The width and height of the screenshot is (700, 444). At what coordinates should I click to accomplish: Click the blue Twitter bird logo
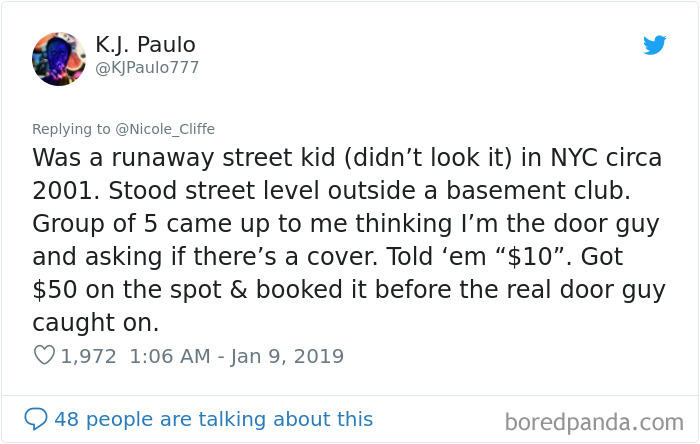pos(654,45)
